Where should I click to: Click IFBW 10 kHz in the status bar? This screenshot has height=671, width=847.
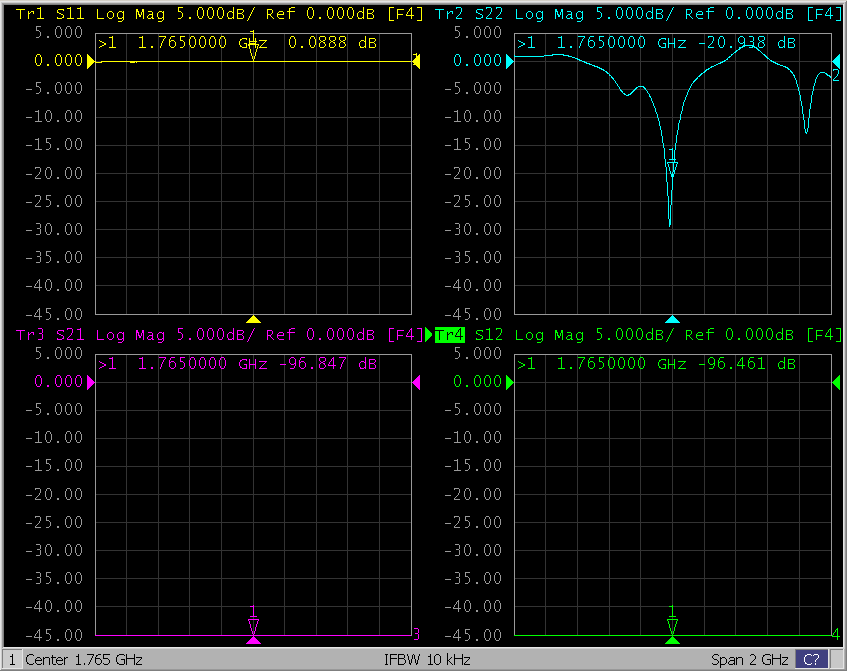click(x=427, y=660)
